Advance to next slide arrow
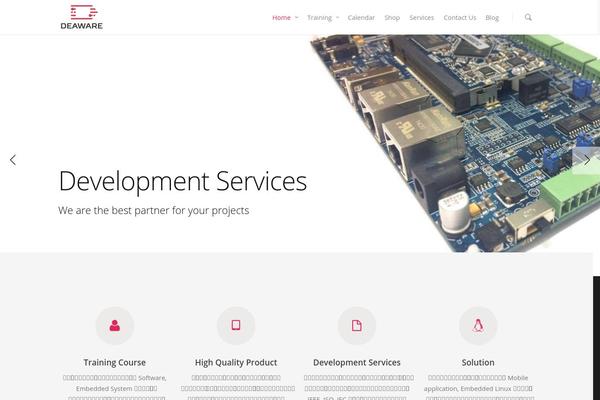Screen dimensions: 600x400 point(587,160)
